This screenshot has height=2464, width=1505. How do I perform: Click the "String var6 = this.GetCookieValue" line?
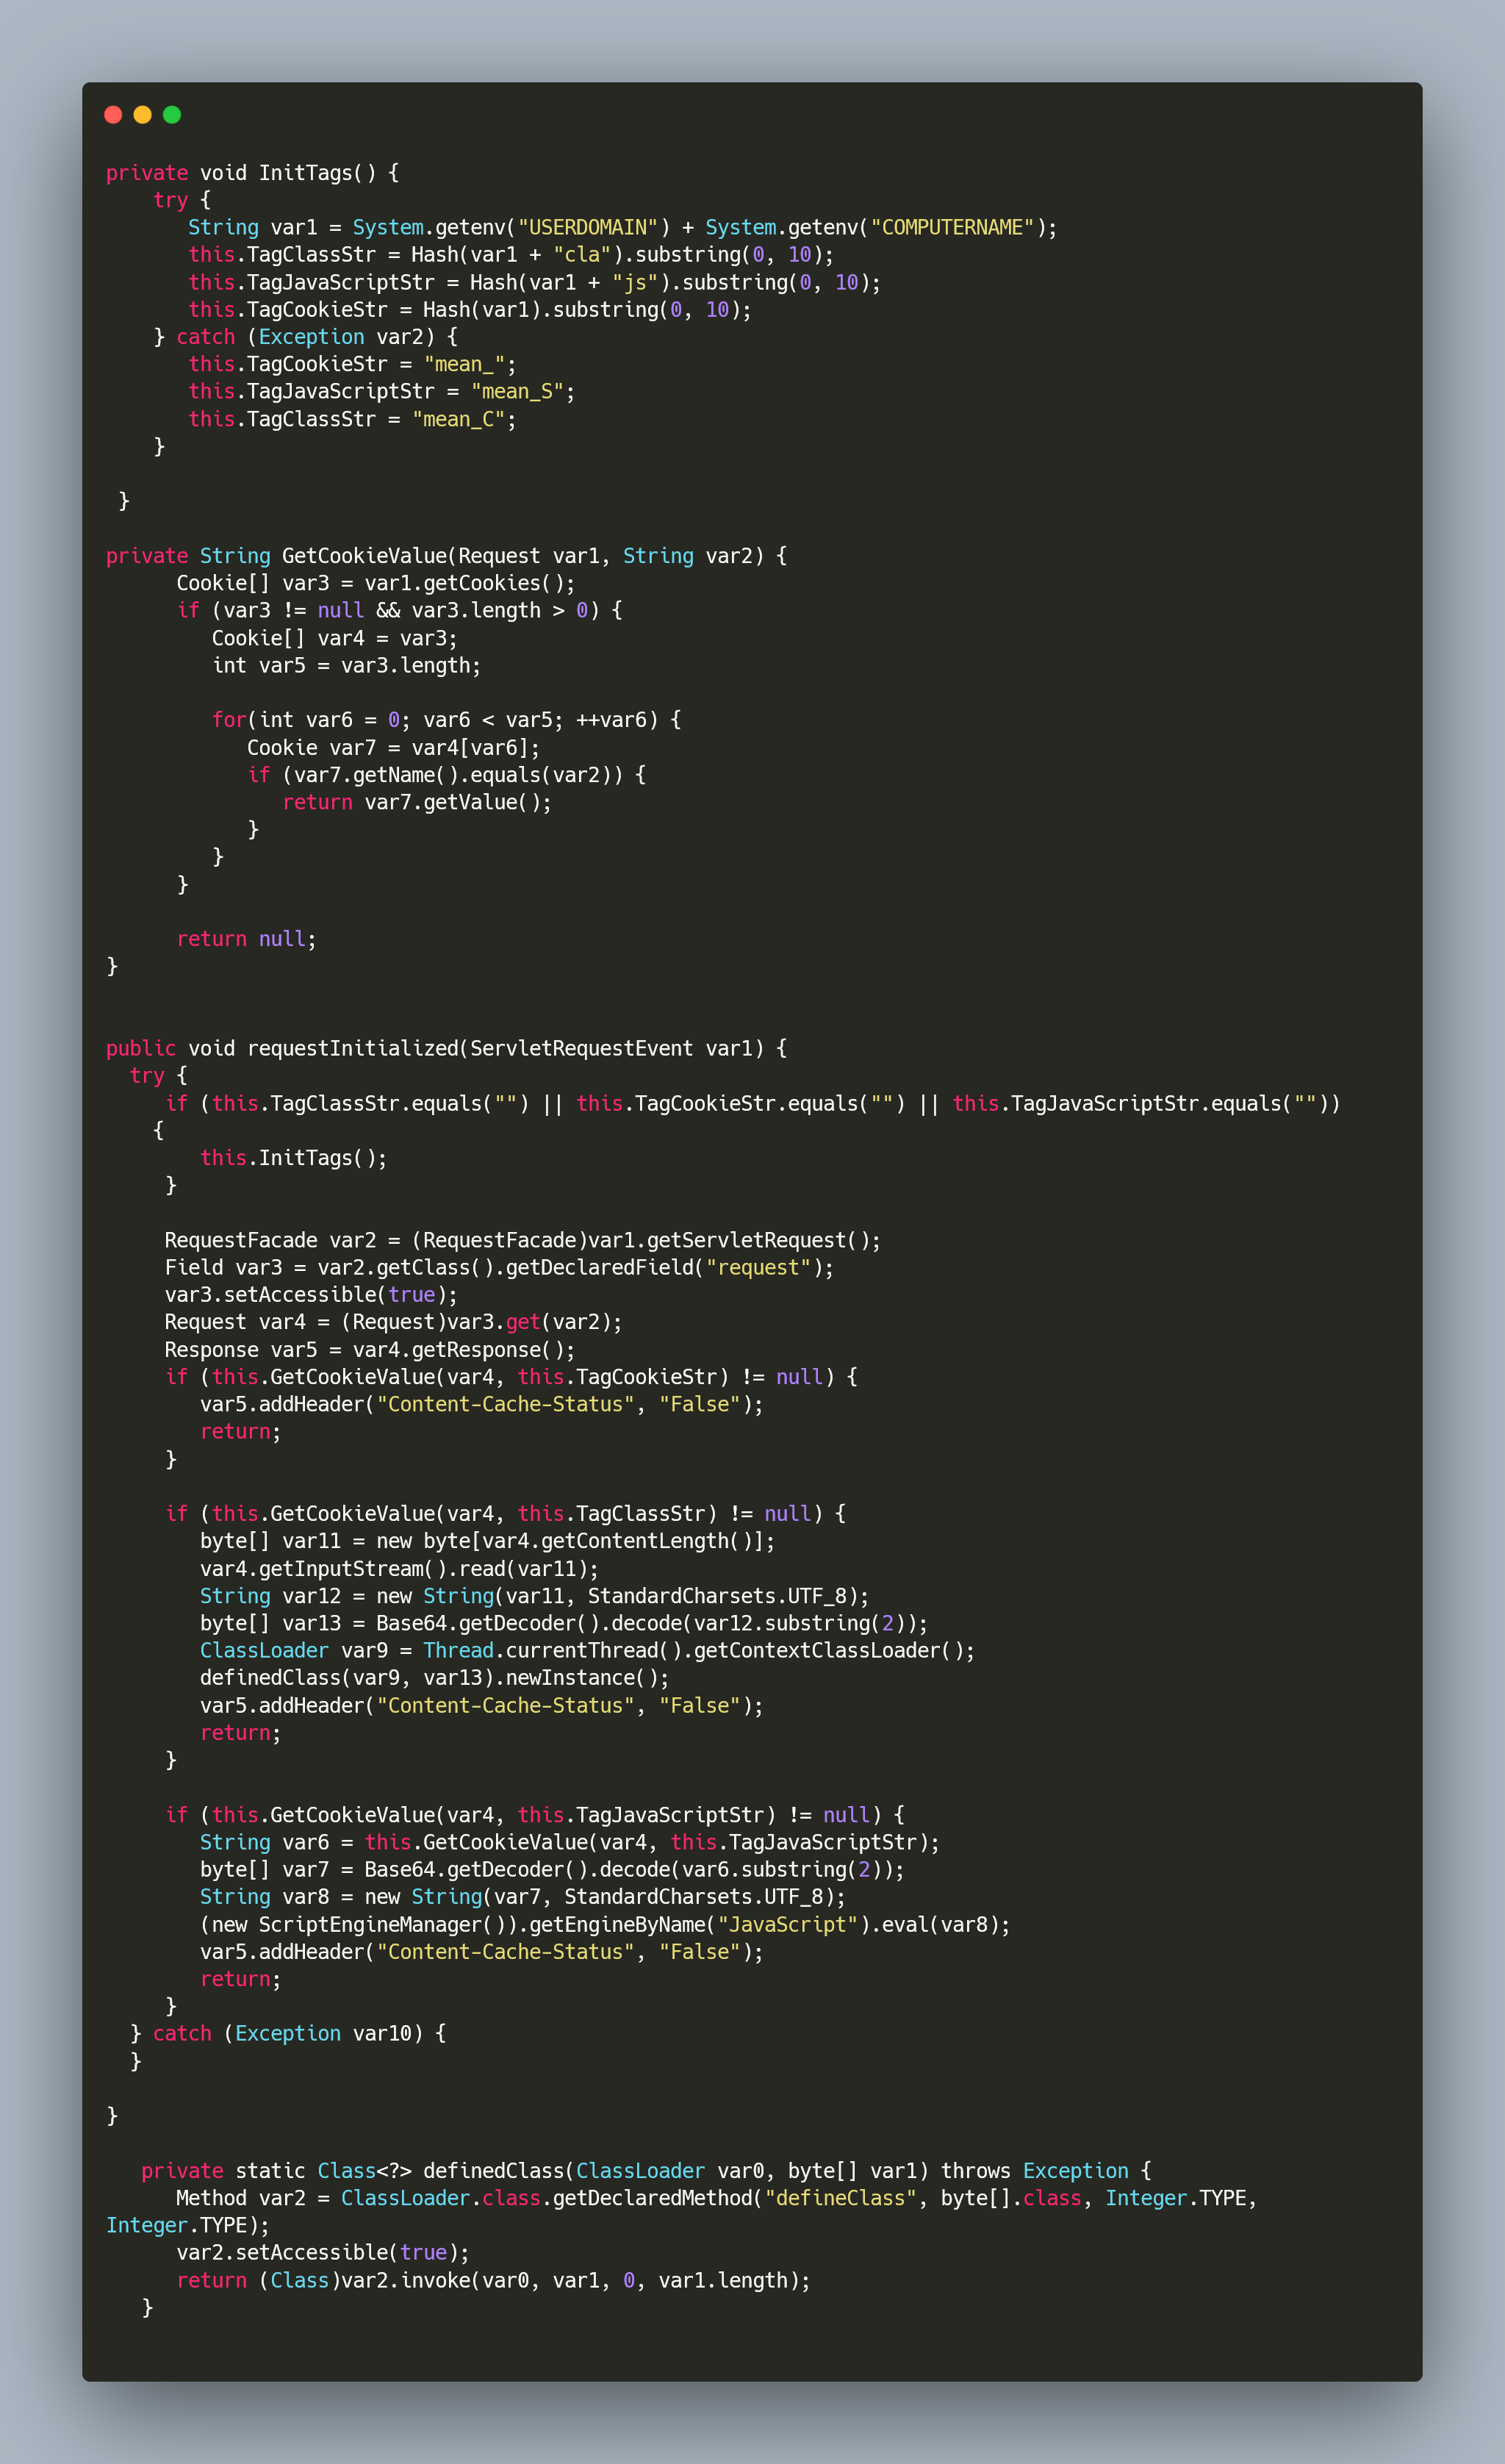pyautogui.click(x=570, y=1842)
